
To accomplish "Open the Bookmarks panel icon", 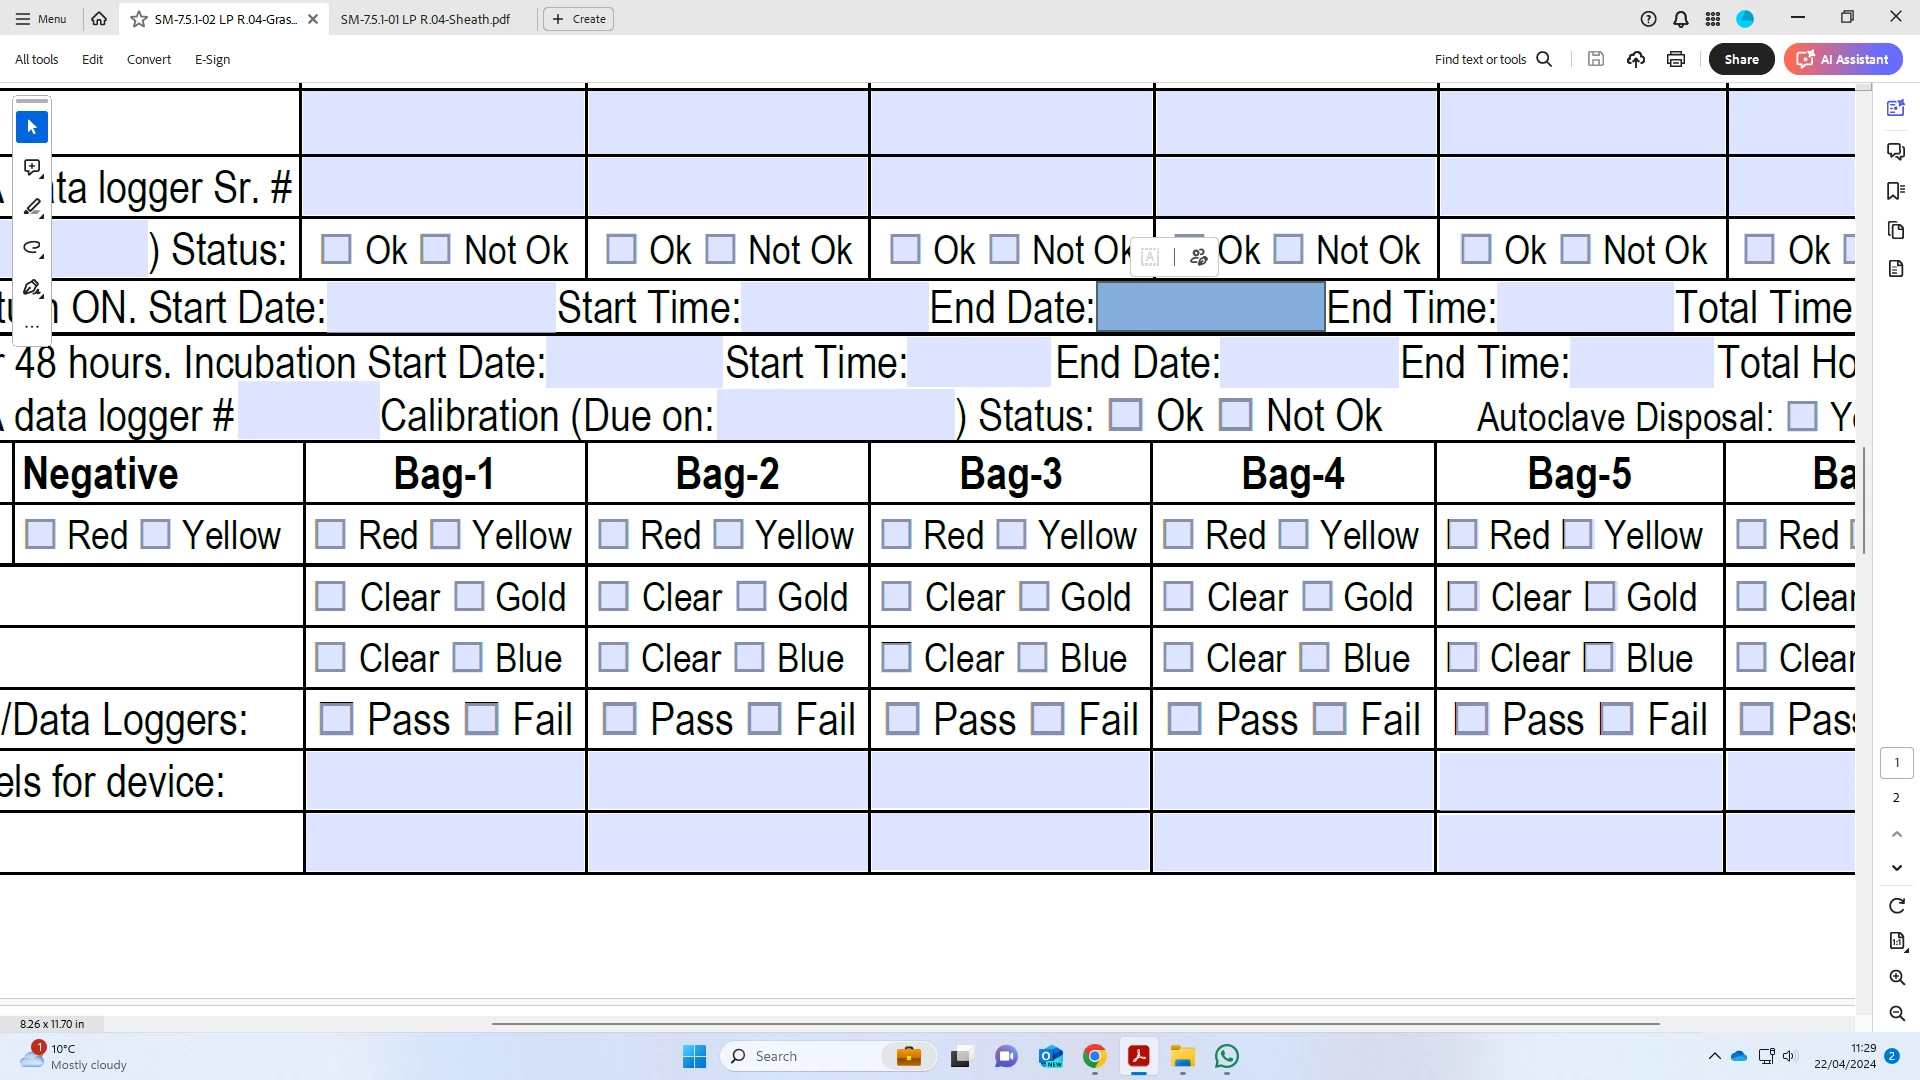I will 1895,191.
